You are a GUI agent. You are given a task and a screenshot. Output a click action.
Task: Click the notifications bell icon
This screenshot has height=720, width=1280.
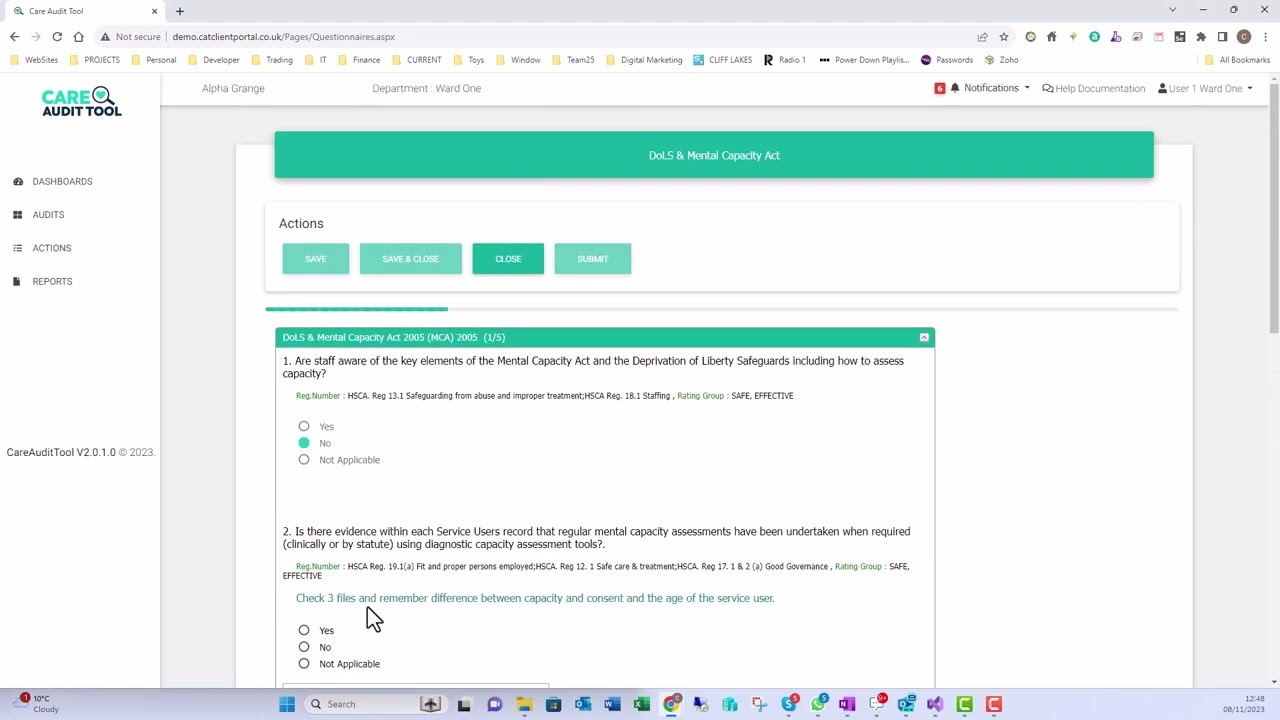click(955, 88)
